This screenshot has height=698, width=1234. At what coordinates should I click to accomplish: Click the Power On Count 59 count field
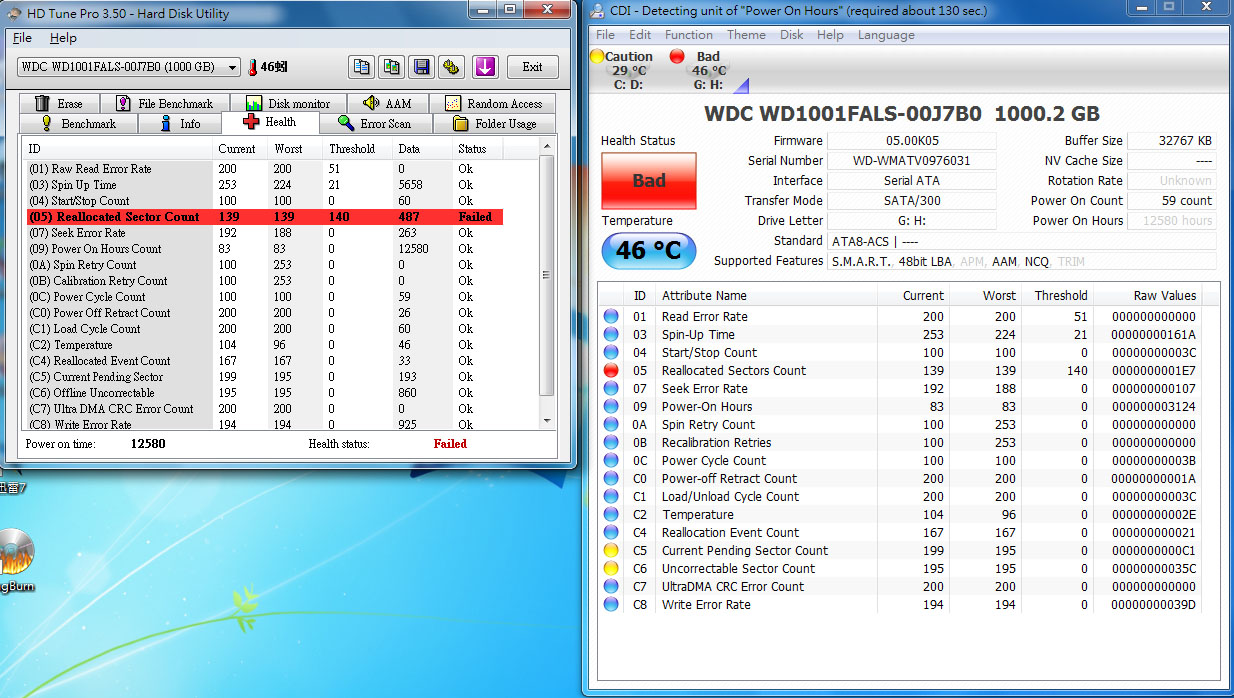tap(1174, 200)
